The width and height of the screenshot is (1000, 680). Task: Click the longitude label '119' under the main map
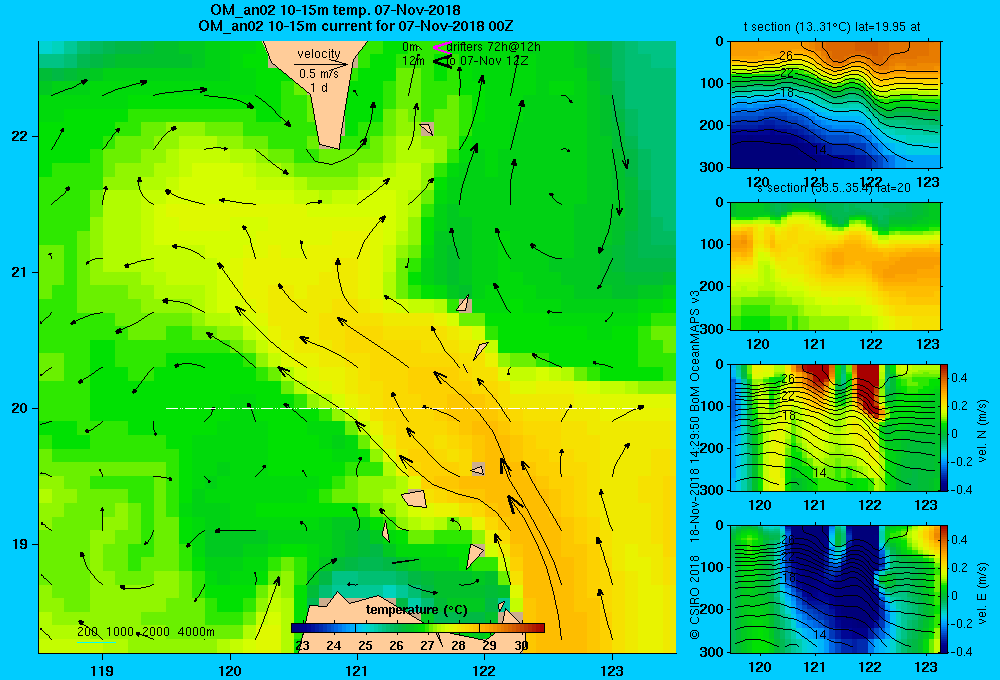(x=102, y=670)
